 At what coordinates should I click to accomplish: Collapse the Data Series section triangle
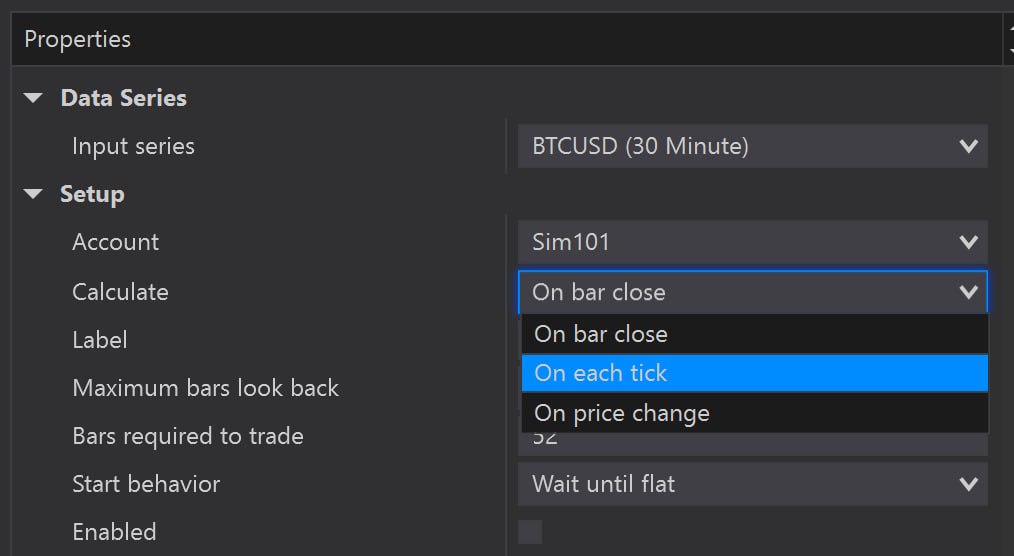coord(34,98)
